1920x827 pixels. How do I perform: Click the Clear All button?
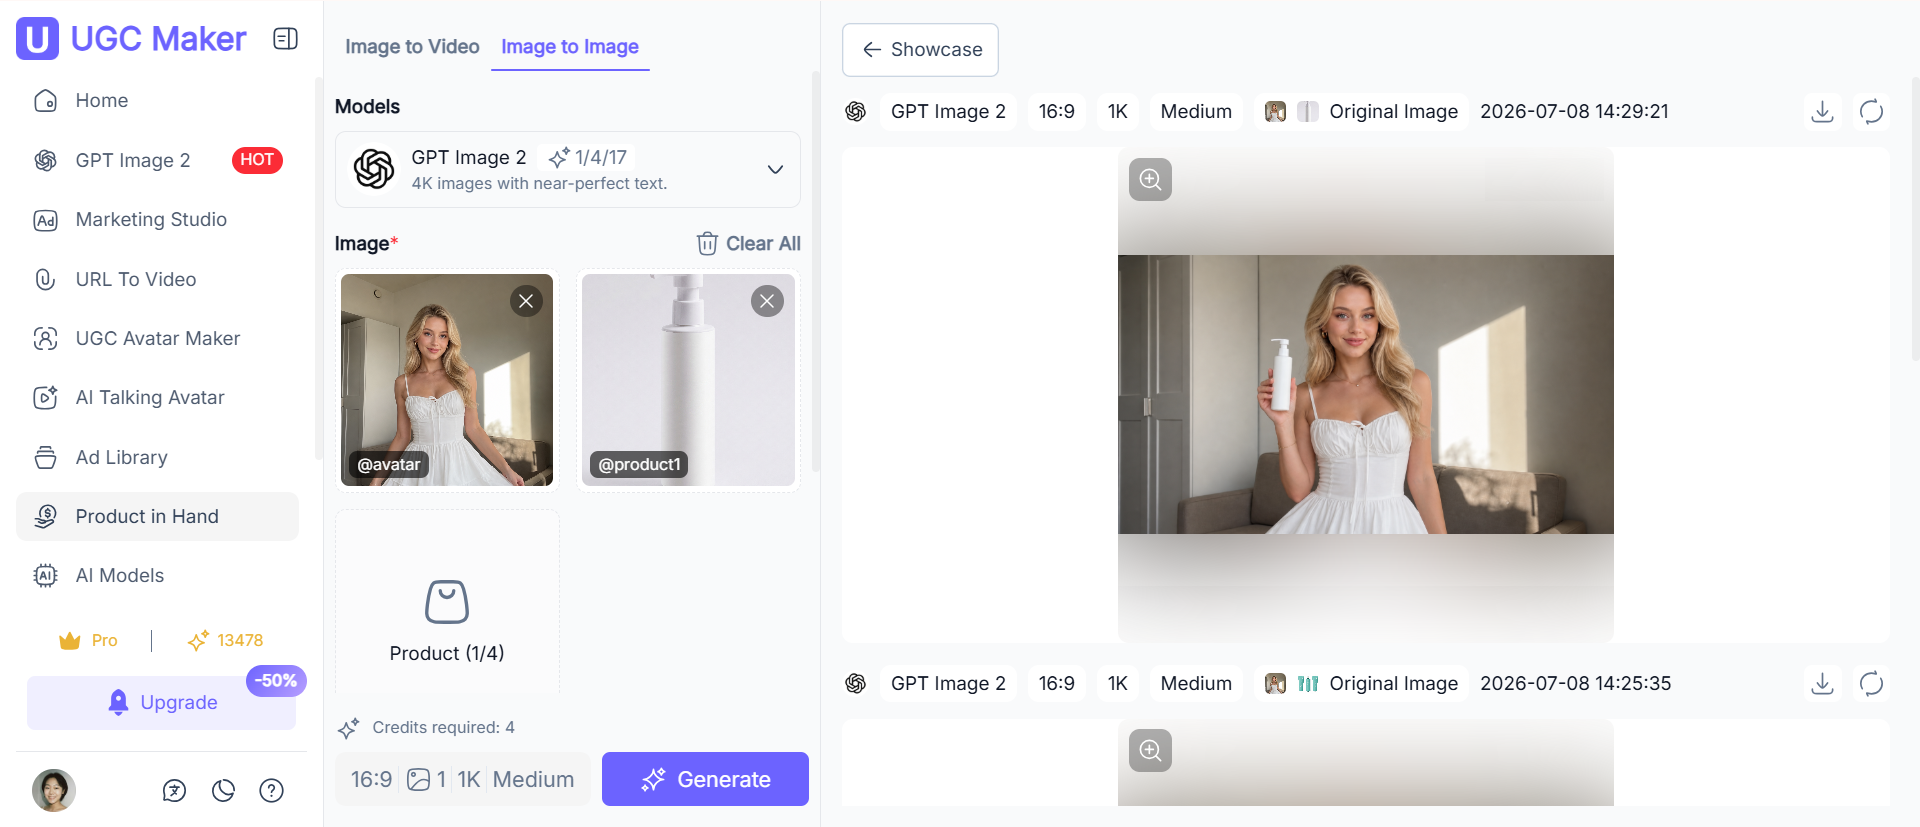(748, 243)
